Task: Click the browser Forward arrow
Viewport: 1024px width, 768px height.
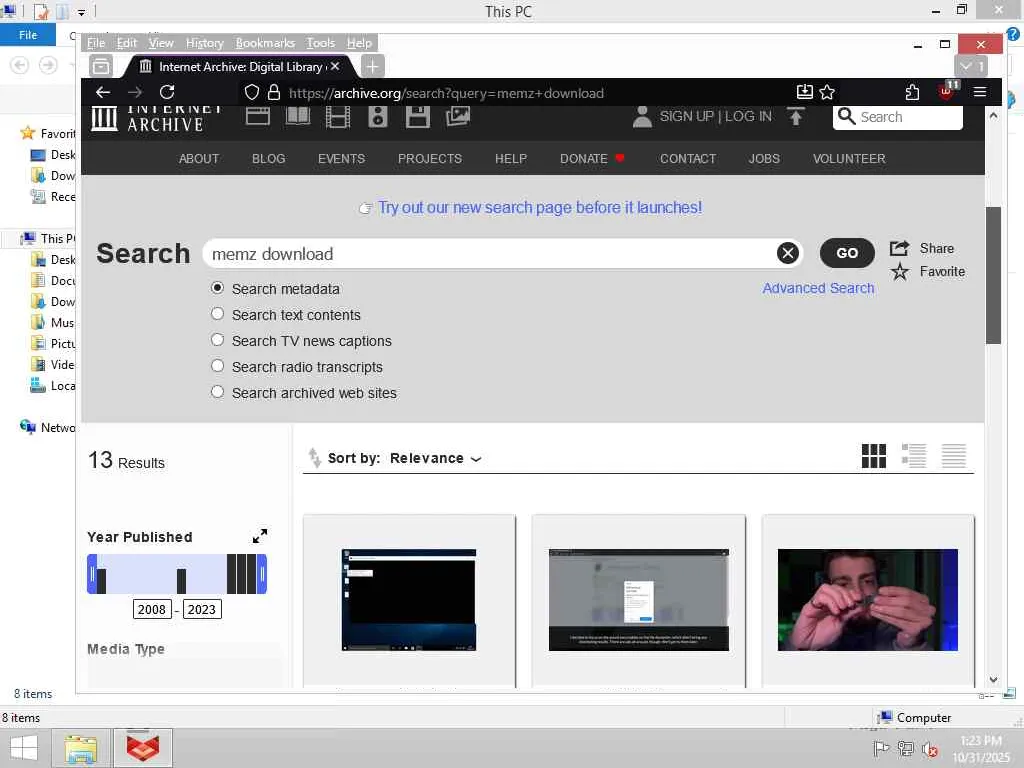Action: [x=135, y=92]
